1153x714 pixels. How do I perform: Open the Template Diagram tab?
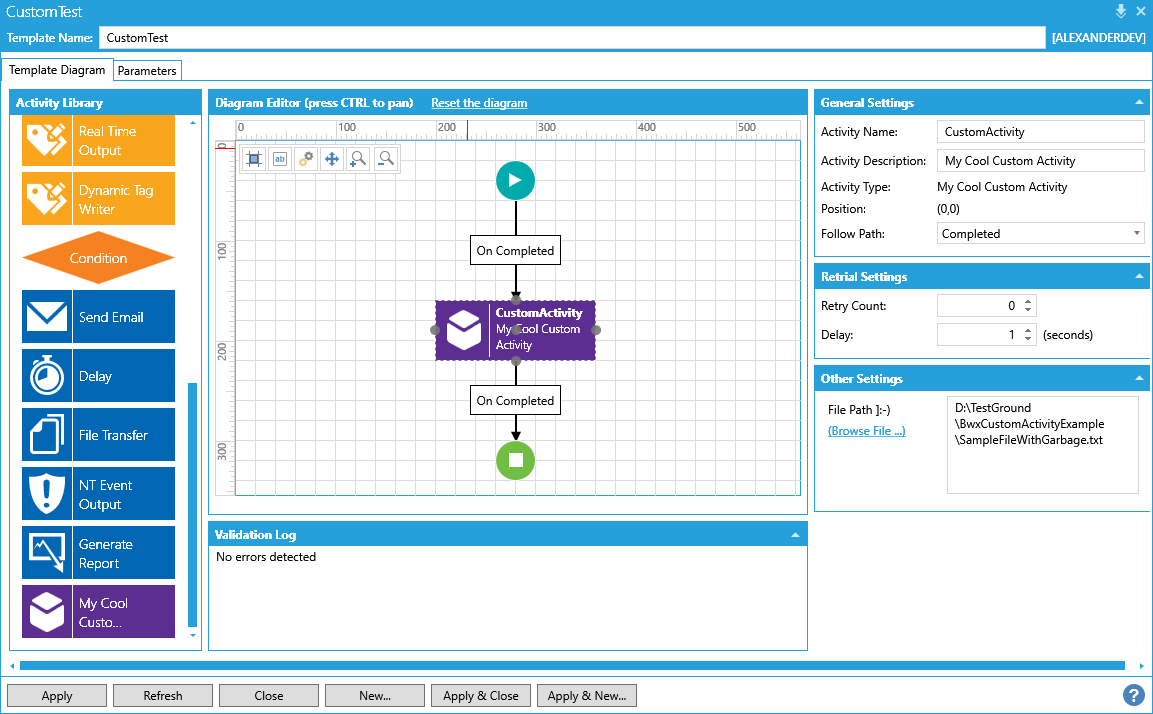[57, 71]
